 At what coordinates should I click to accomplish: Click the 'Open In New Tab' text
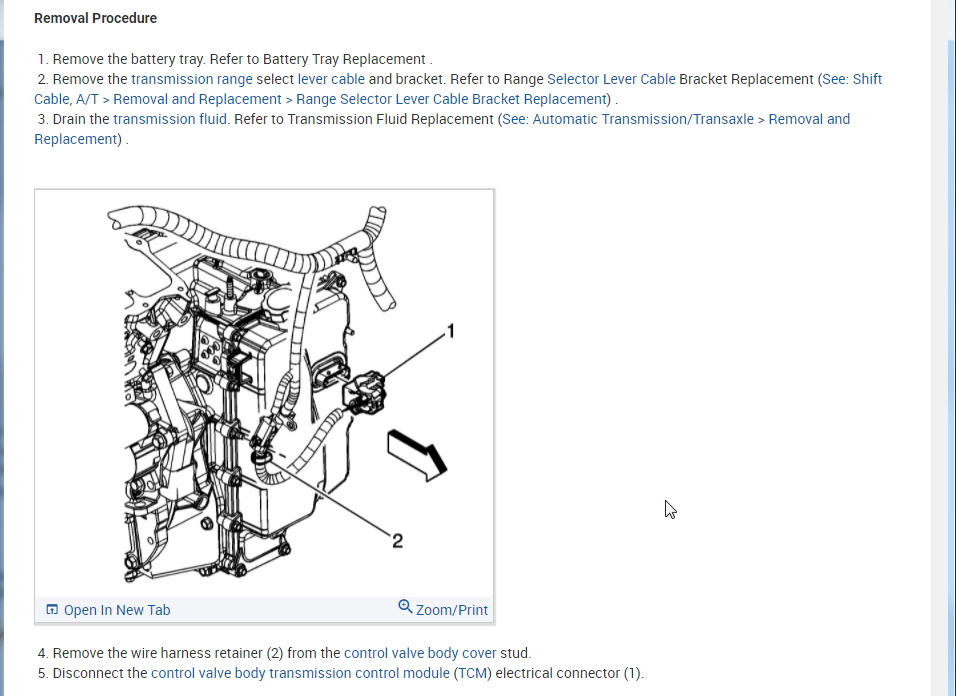[x=117, y=610]
